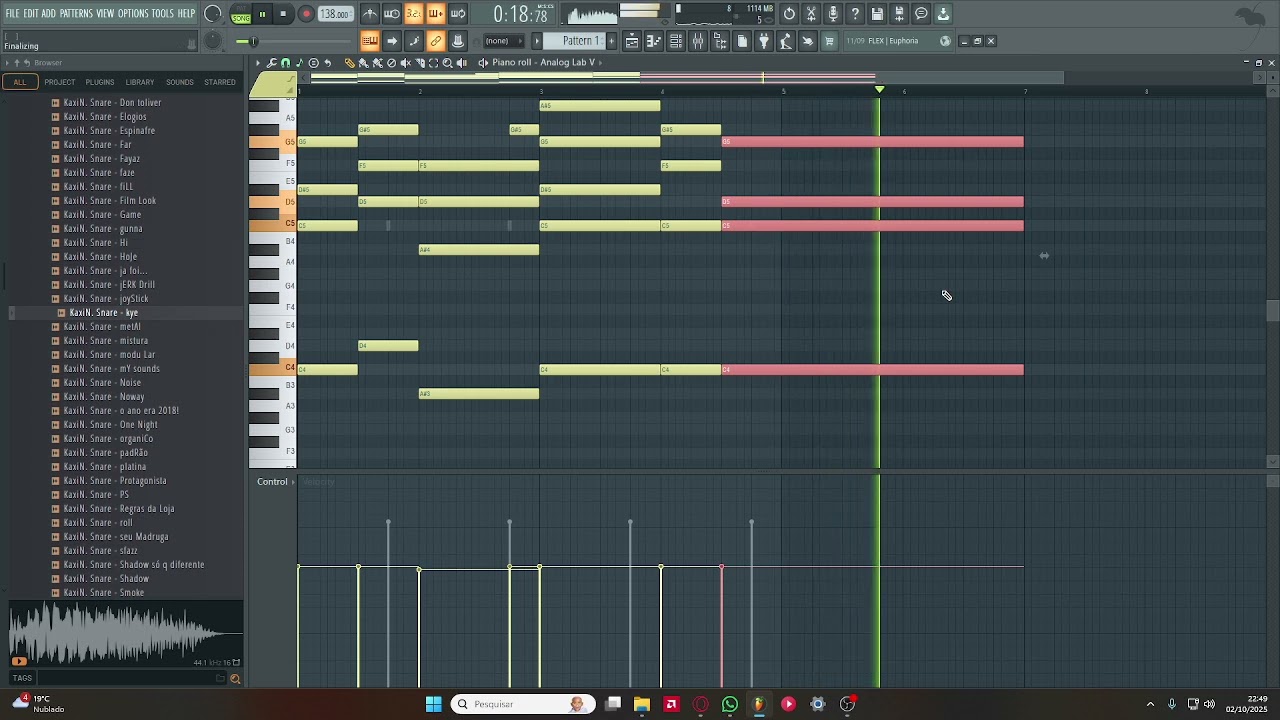Open the Mixer view
Image resolution: width=1280 pixels, height=720 pixels.
698,41
